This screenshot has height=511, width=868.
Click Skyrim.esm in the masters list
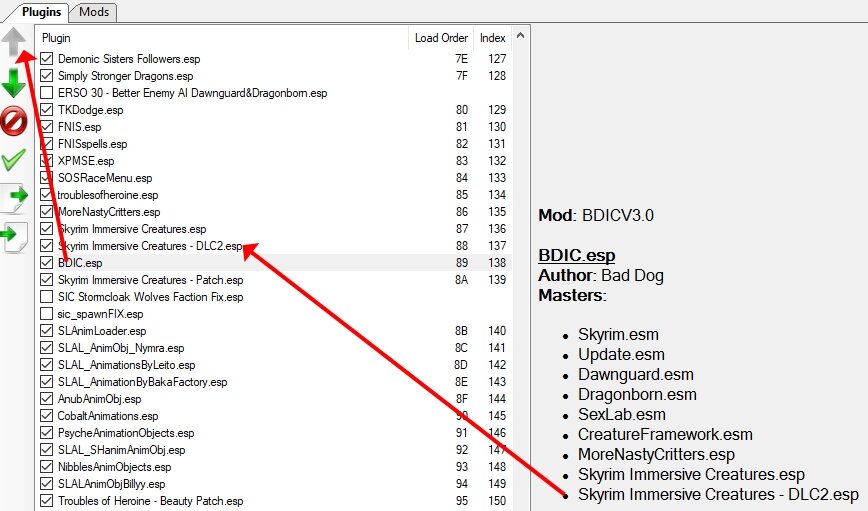618,335
